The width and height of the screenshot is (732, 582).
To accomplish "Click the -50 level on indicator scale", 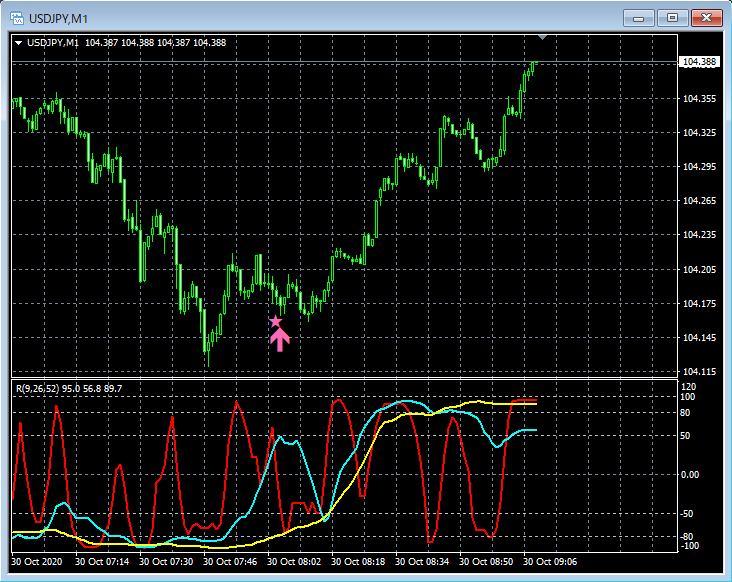I will coord(686,514).
